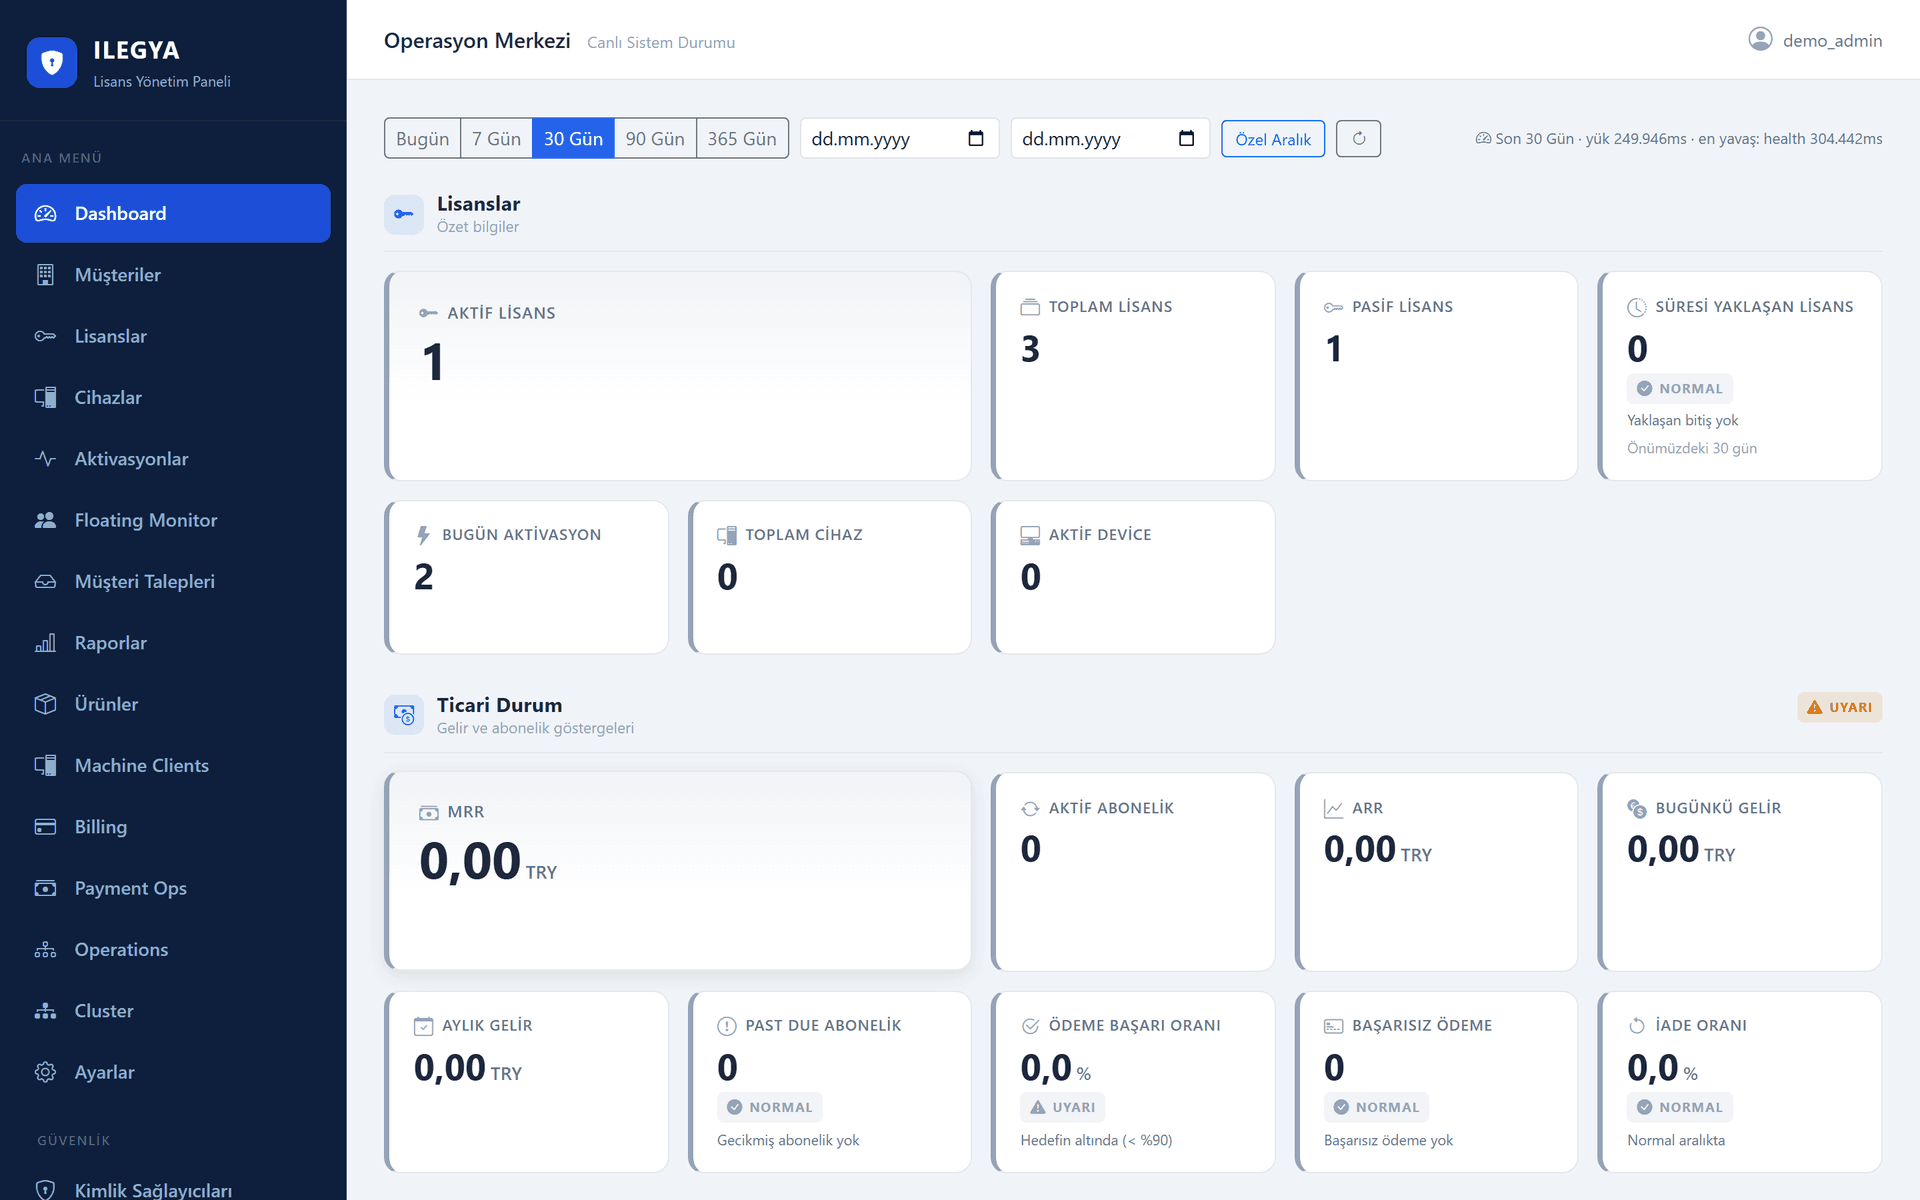Screen dimensions: 1920x1200
Task: Click the end date dd.mm.yyyy field
Action: pyautogui.click(x=1110, y=139)
